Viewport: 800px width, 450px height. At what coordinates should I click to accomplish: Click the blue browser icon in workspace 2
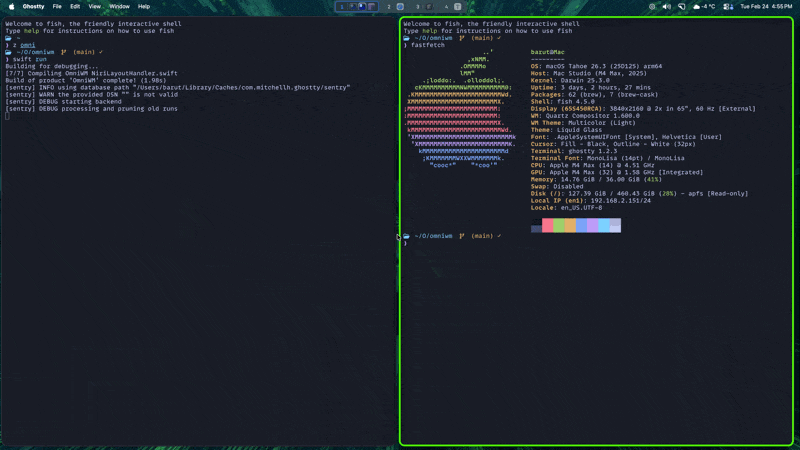coord(401,7)
